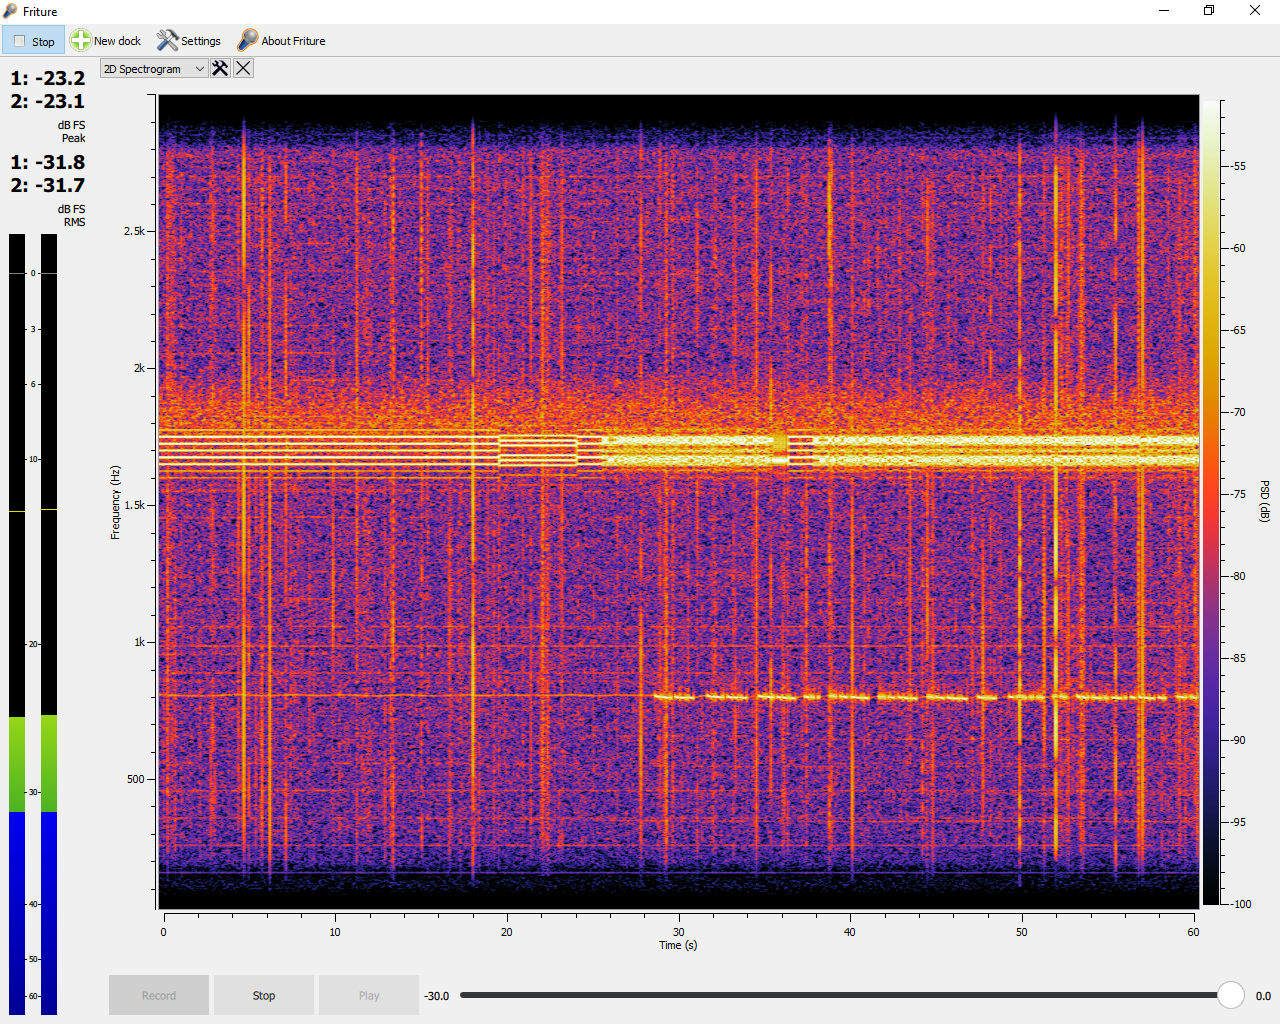
Task: Click the dB FS RMS level readout
Action: tap(48, 174)
